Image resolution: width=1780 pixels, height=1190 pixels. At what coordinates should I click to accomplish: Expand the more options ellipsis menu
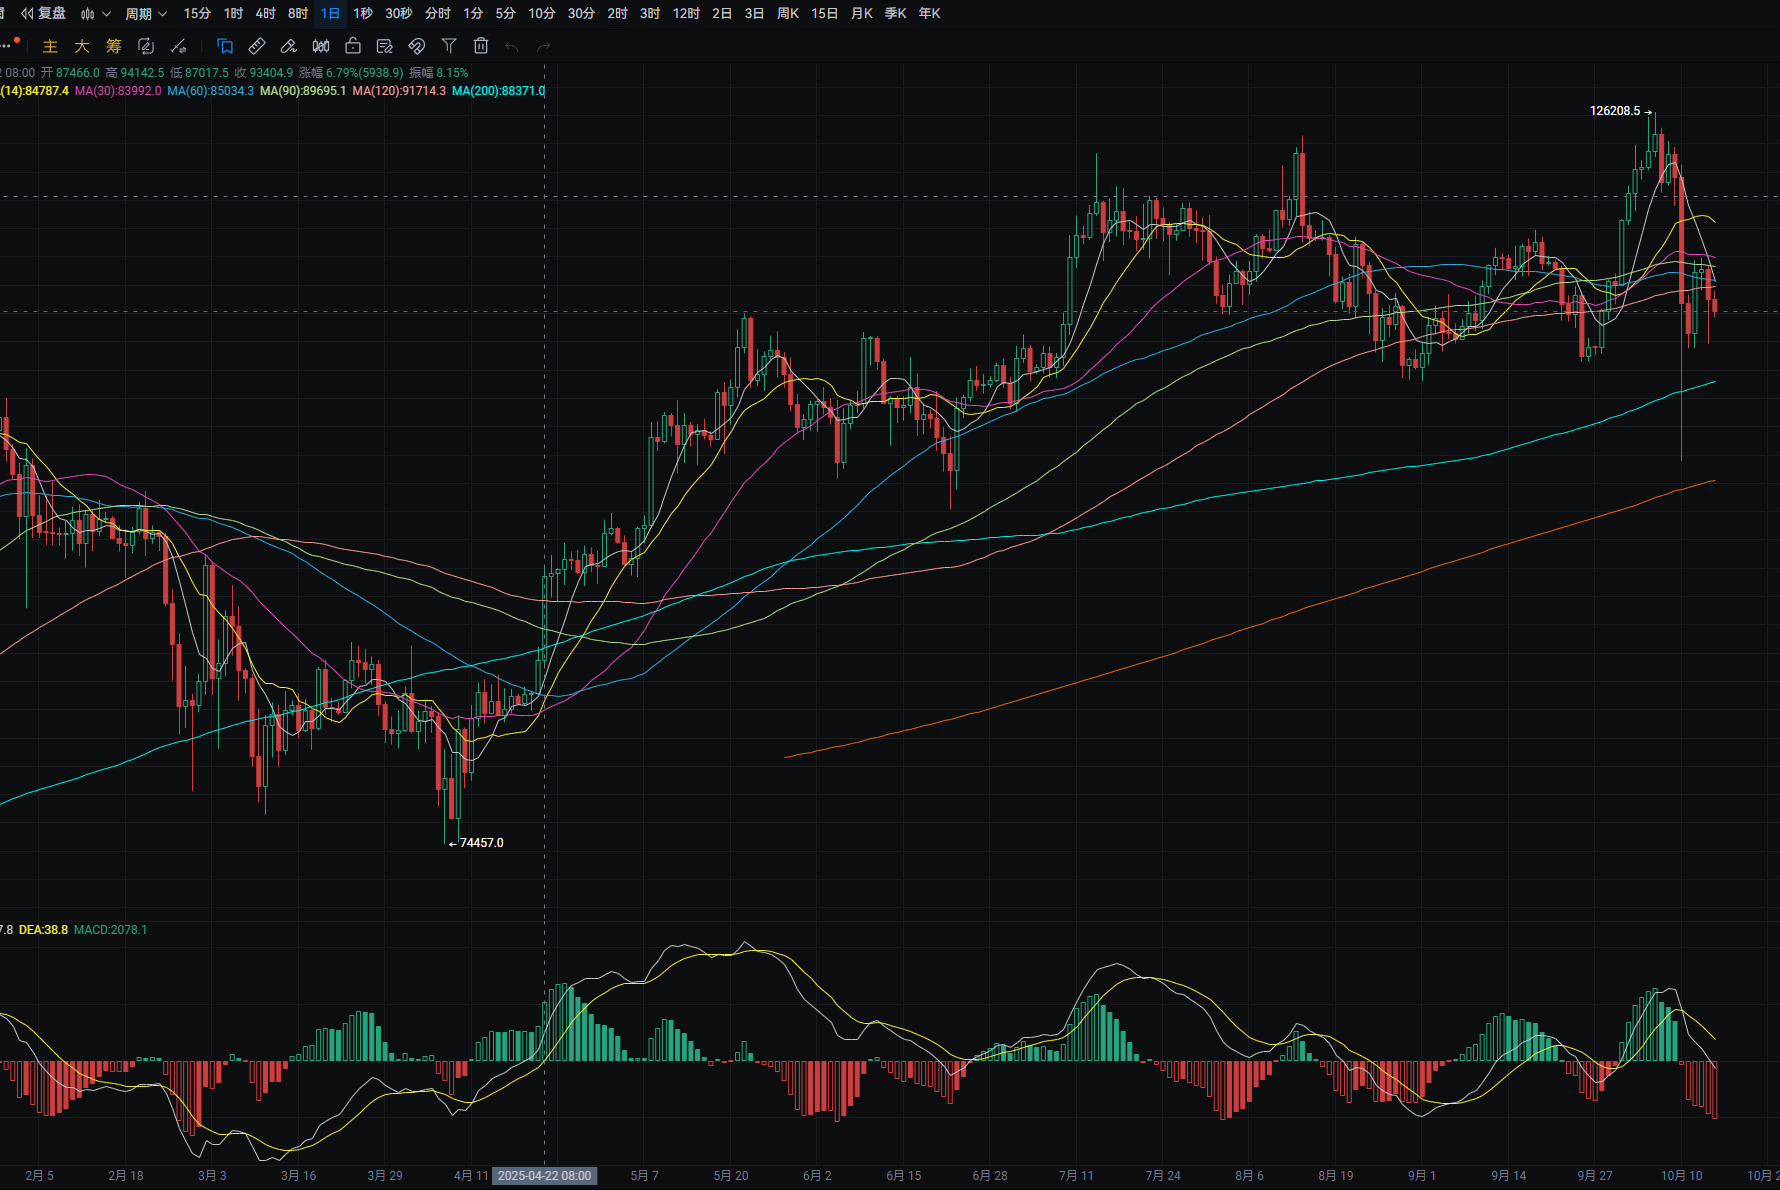tap(8, 46)
